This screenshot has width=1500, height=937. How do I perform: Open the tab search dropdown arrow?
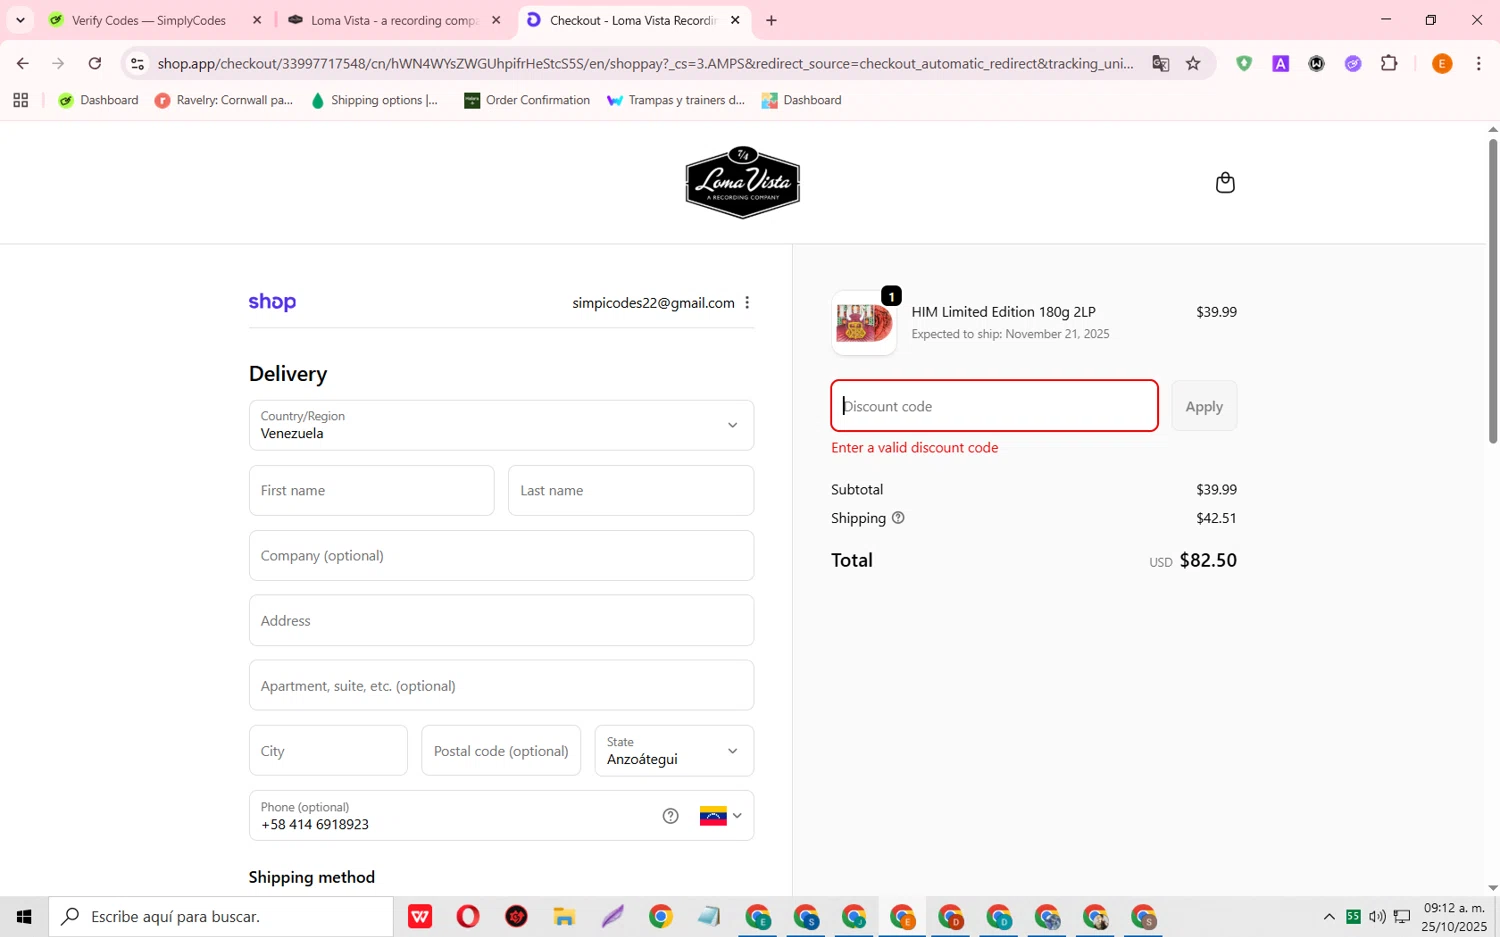(x=20, y=20)
